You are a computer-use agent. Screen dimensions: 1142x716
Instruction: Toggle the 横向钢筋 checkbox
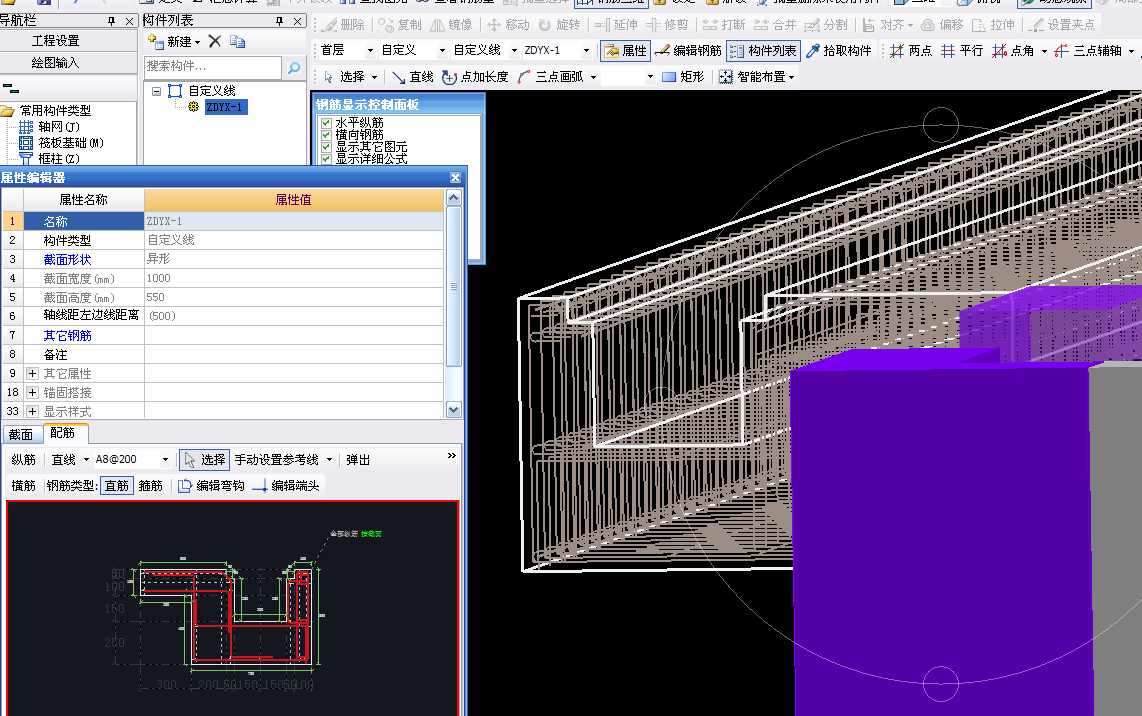[x=326, y=135]
